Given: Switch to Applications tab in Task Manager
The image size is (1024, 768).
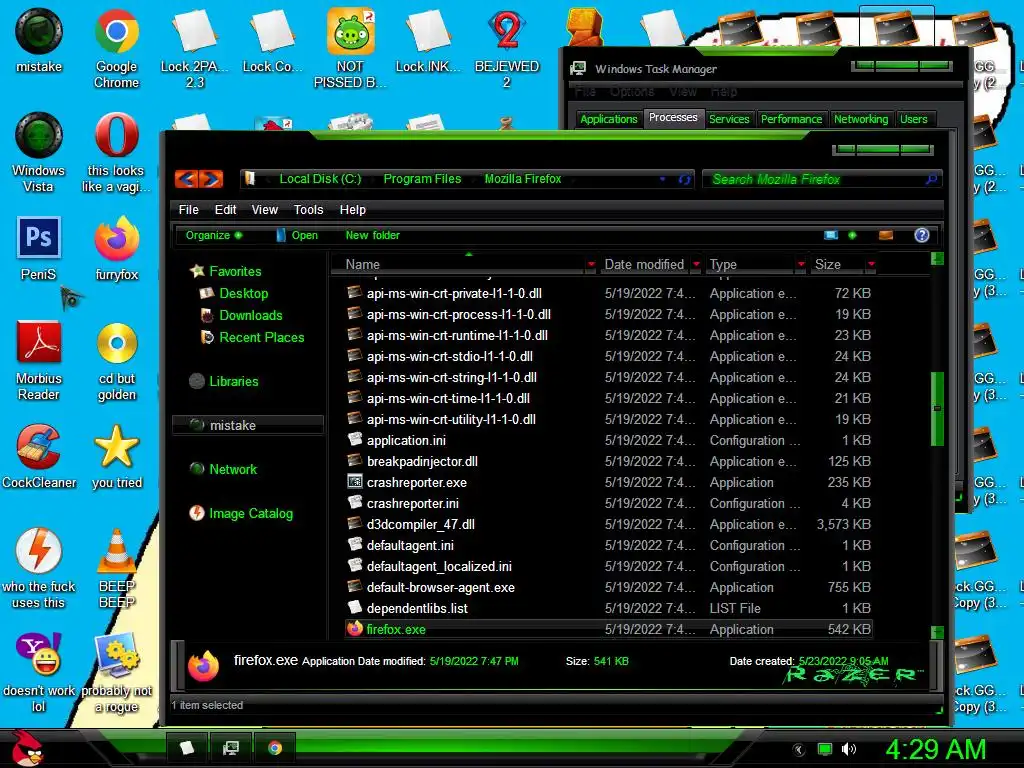Looking at the screenshot, I should pyautogui.click(x=609, y=119).
